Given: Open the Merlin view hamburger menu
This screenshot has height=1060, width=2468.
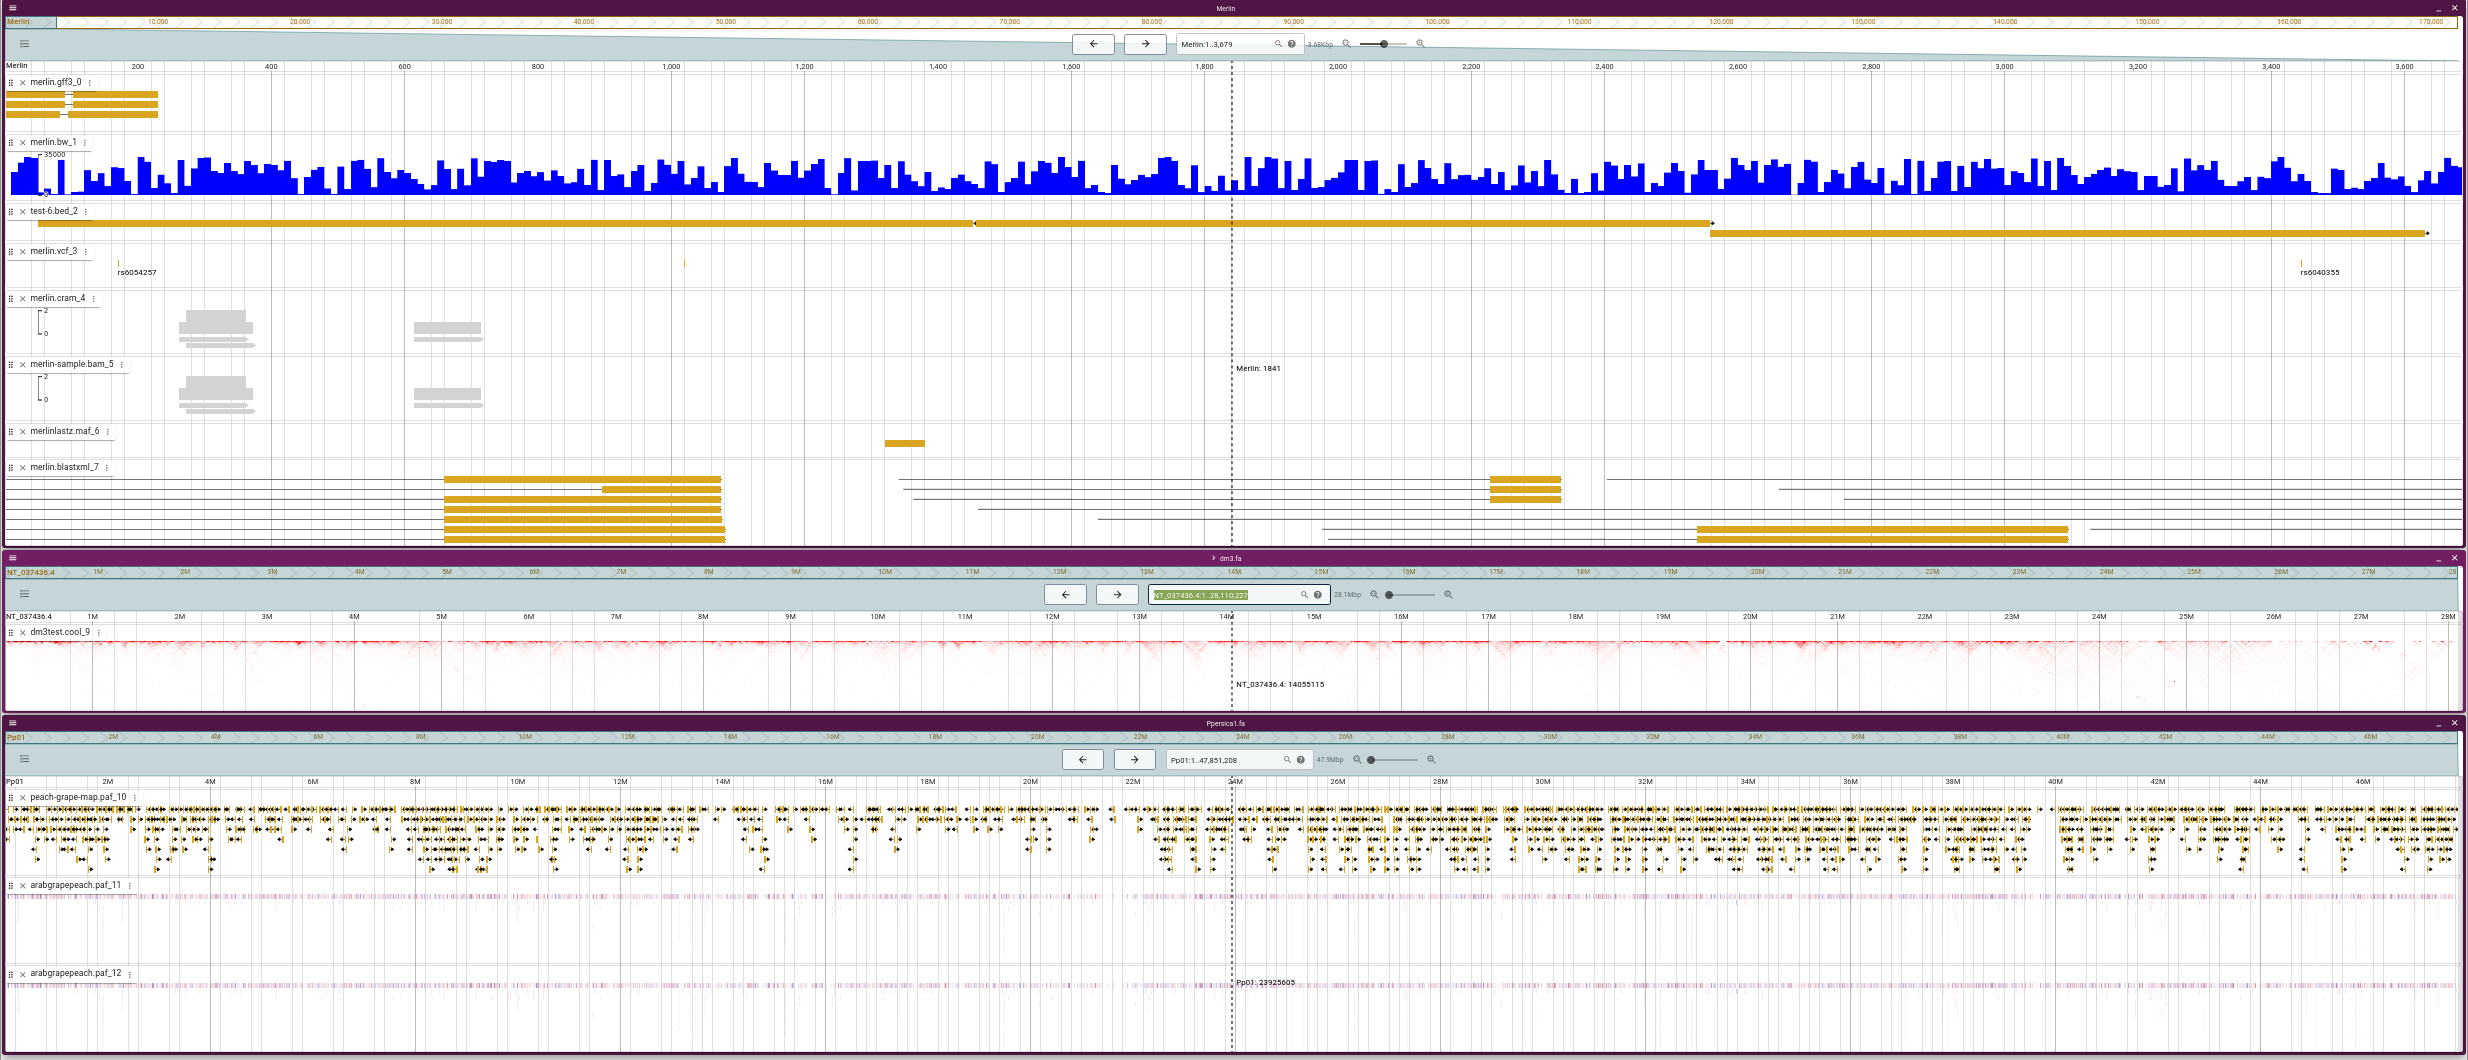Looking at the screenshot, I should 12,8.
